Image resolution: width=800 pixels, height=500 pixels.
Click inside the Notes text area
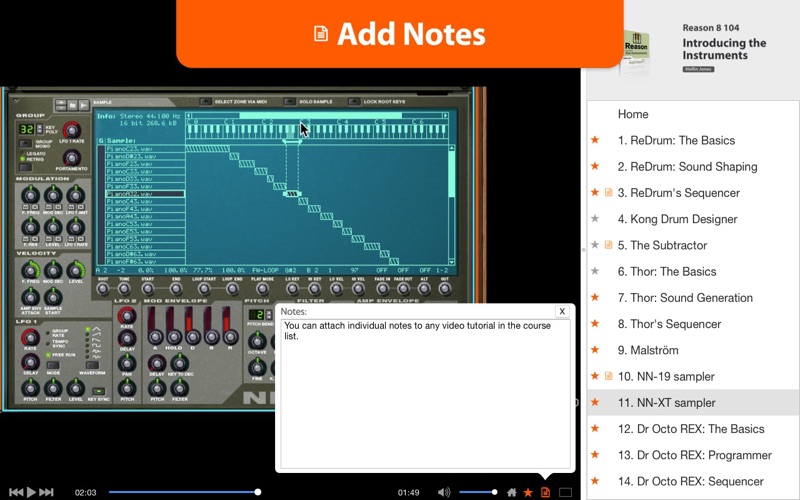point(425,393)
